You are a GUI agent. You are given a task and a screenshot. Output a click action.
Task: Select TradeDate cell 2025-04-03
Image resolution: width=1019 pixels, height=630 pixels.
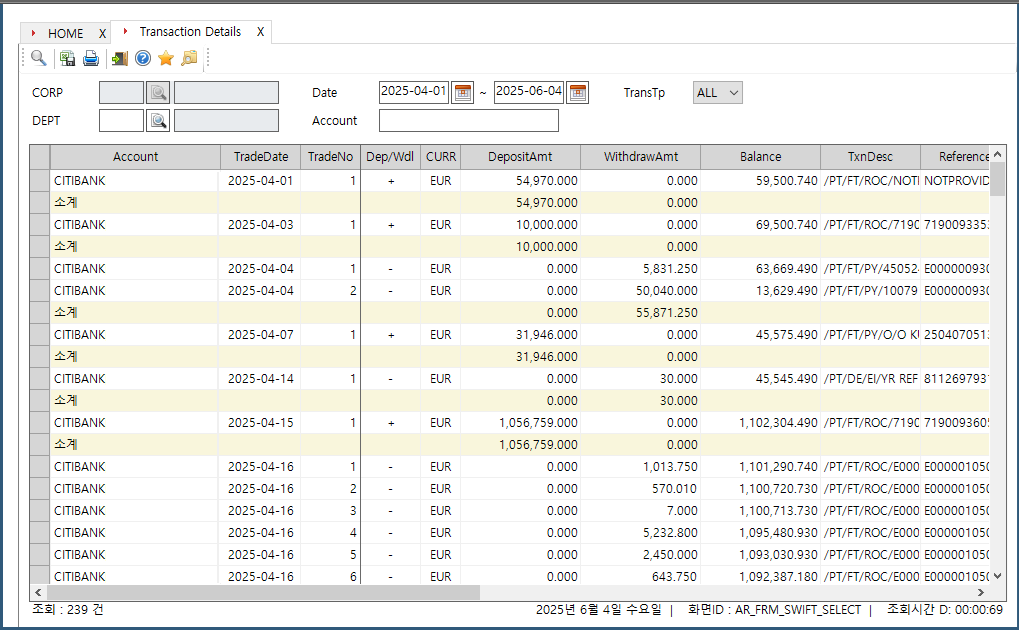(x=261, y=225)
